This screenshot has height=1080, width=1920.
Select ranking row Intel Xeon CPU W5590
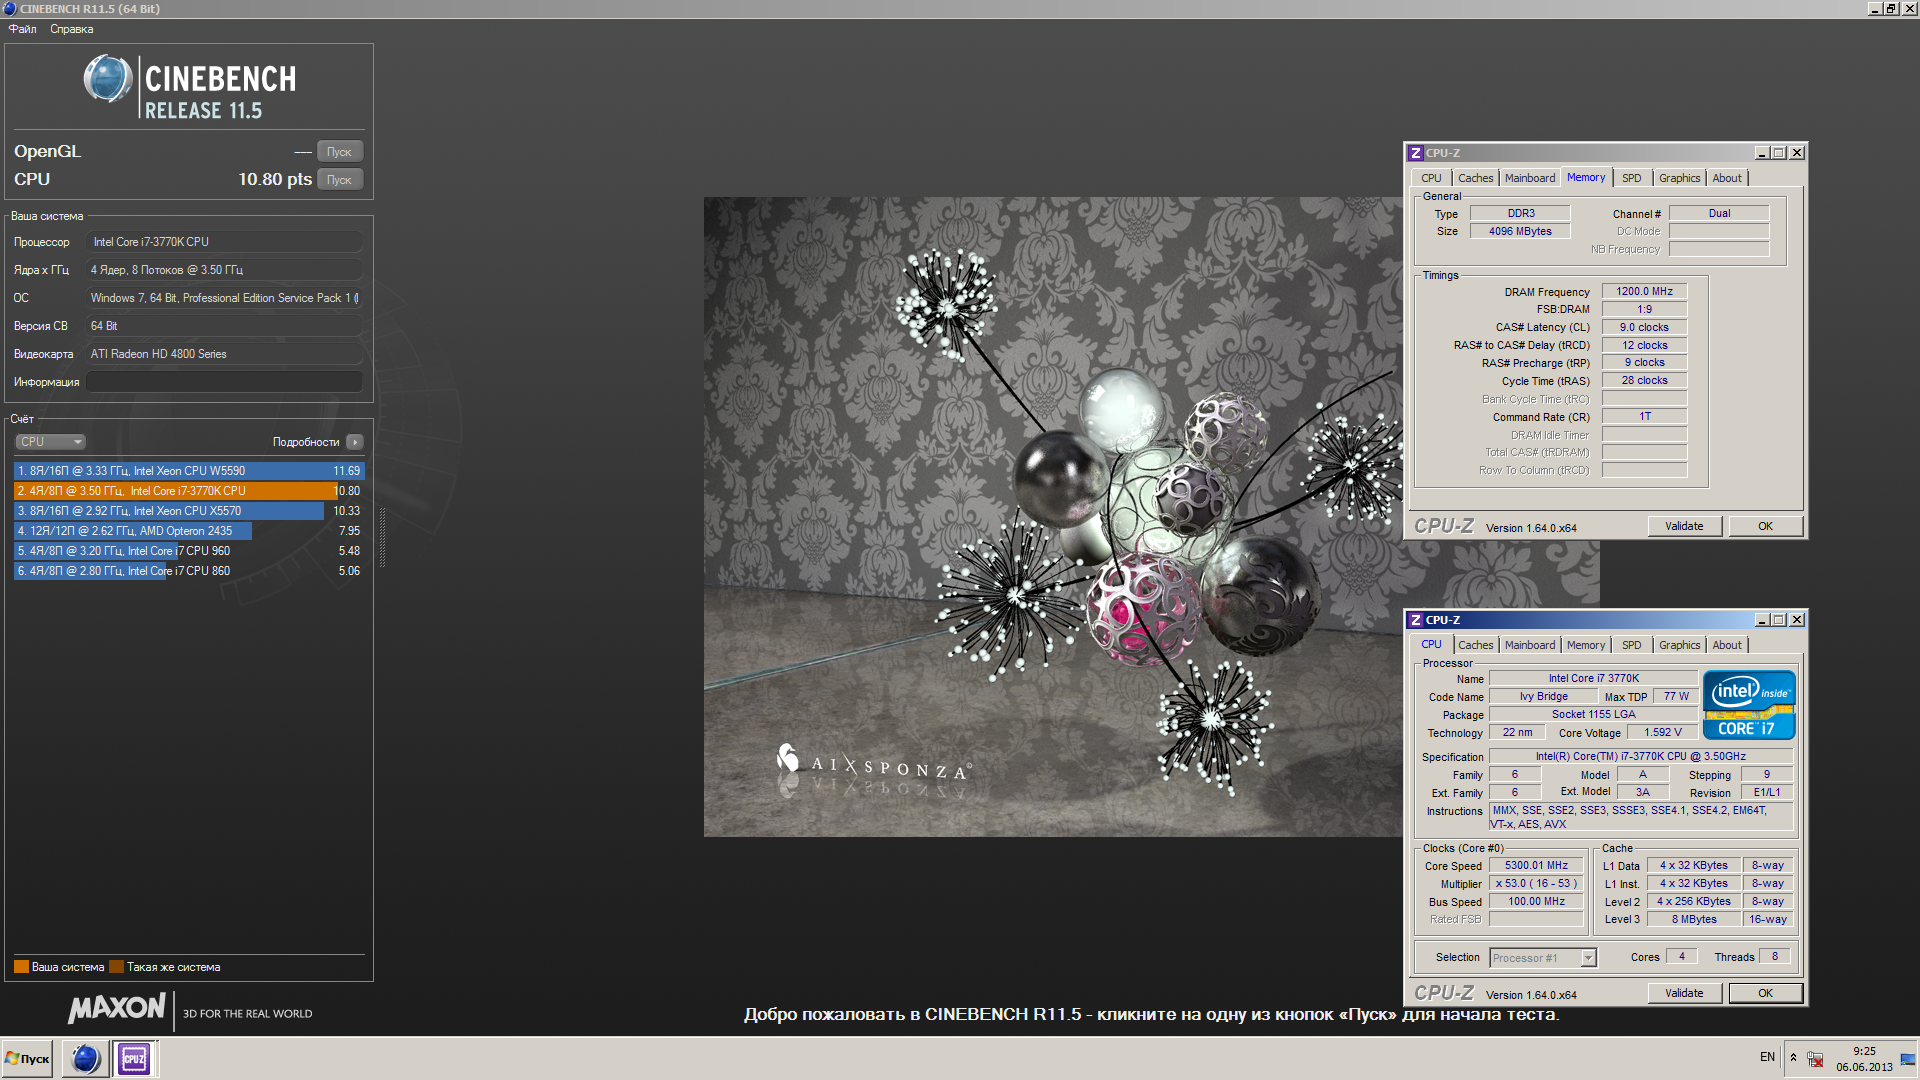coord(189,471)
